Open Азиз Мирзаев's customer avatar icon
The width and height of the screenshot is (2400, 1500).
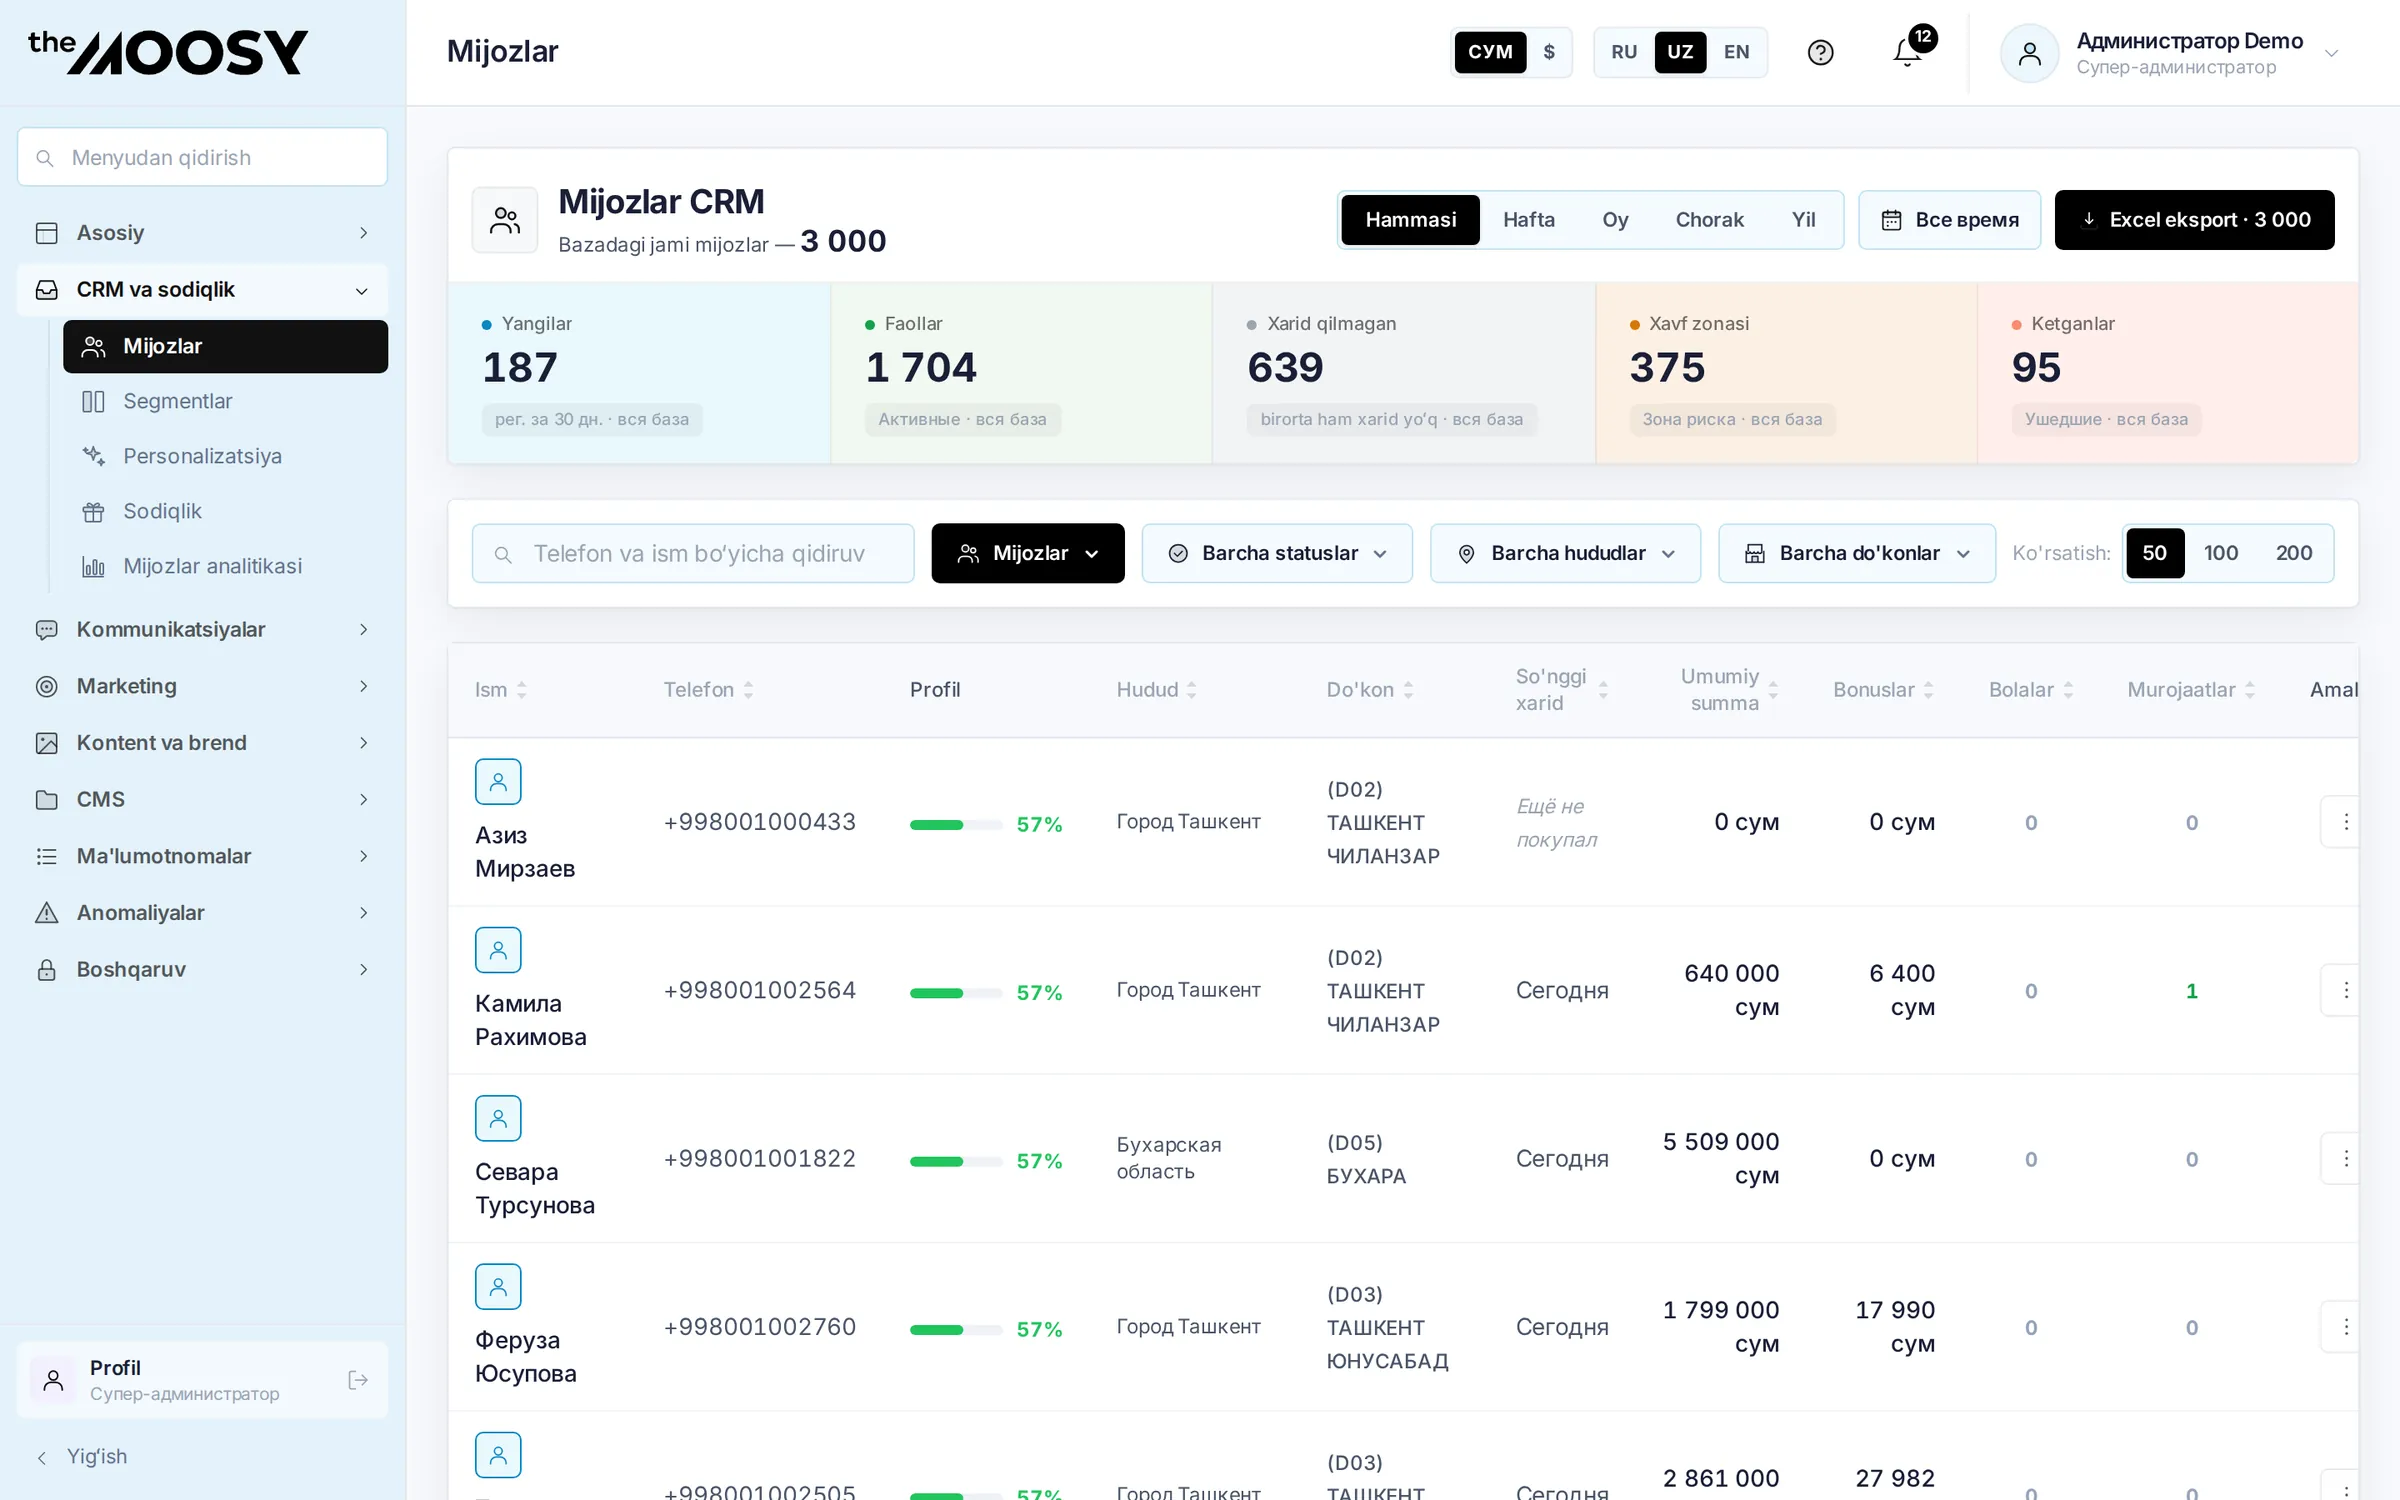(x=498, y=782)
